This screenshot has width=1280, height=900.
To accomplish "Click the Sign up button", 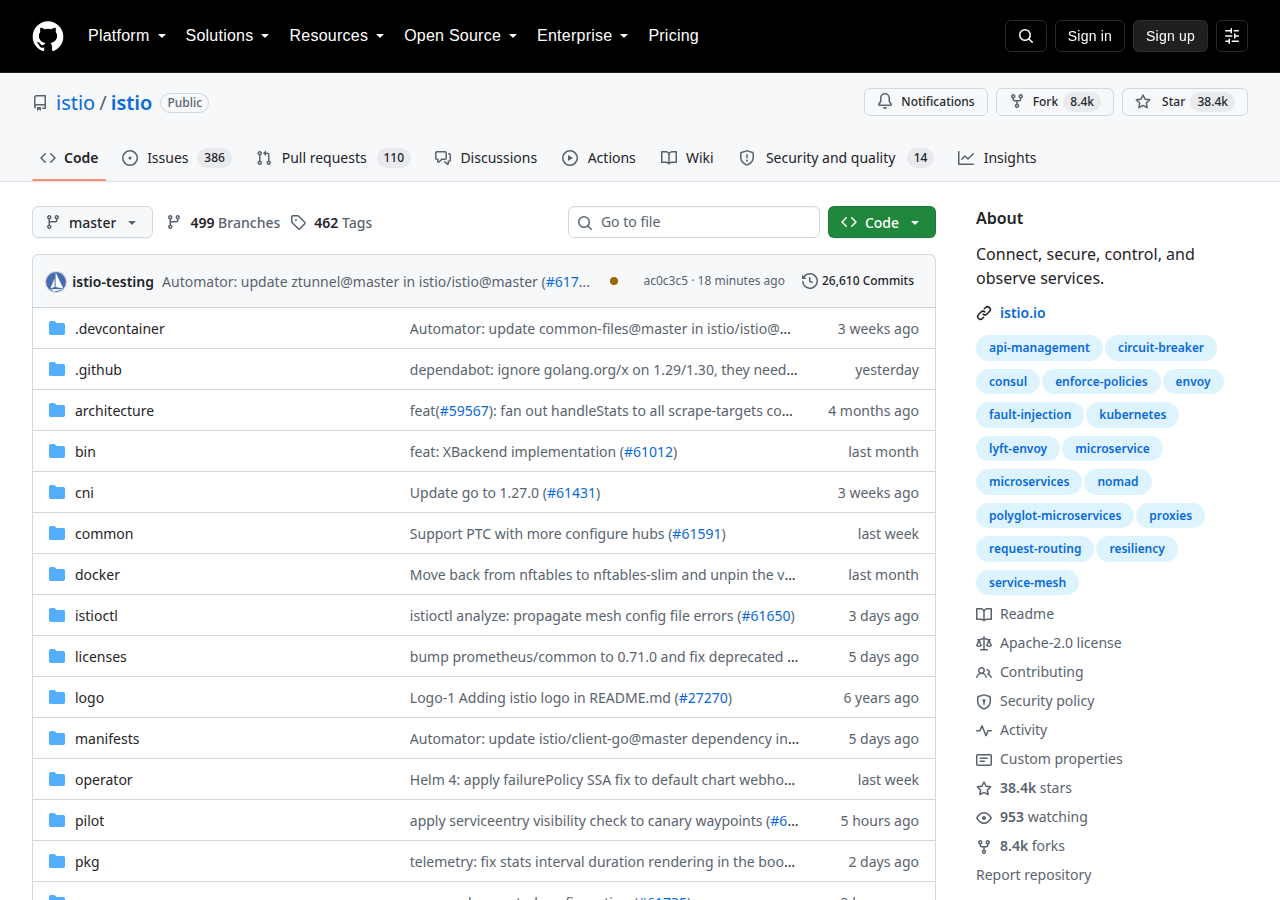I will click(x=1170, y=36).
